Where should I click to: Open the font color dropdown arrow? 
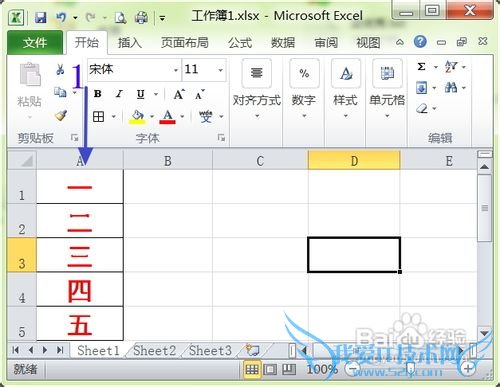click(x=182, y=117)
